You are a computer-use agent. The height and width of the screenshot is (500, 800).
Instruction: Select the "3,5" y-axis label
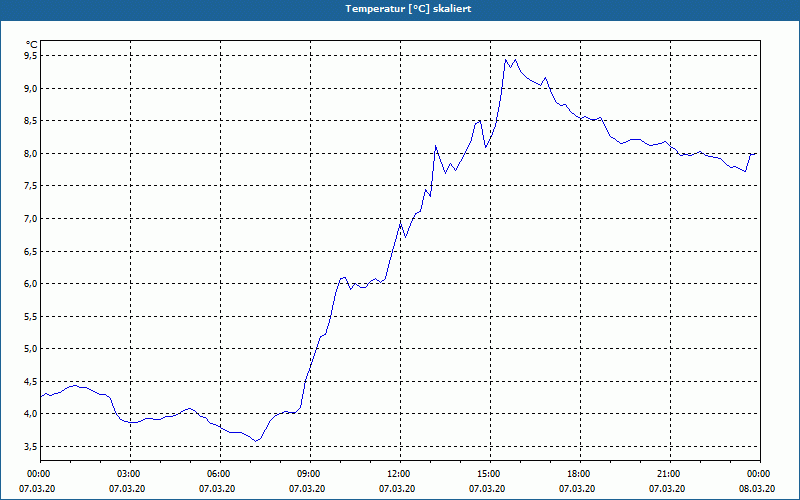(x=31, y=446)
